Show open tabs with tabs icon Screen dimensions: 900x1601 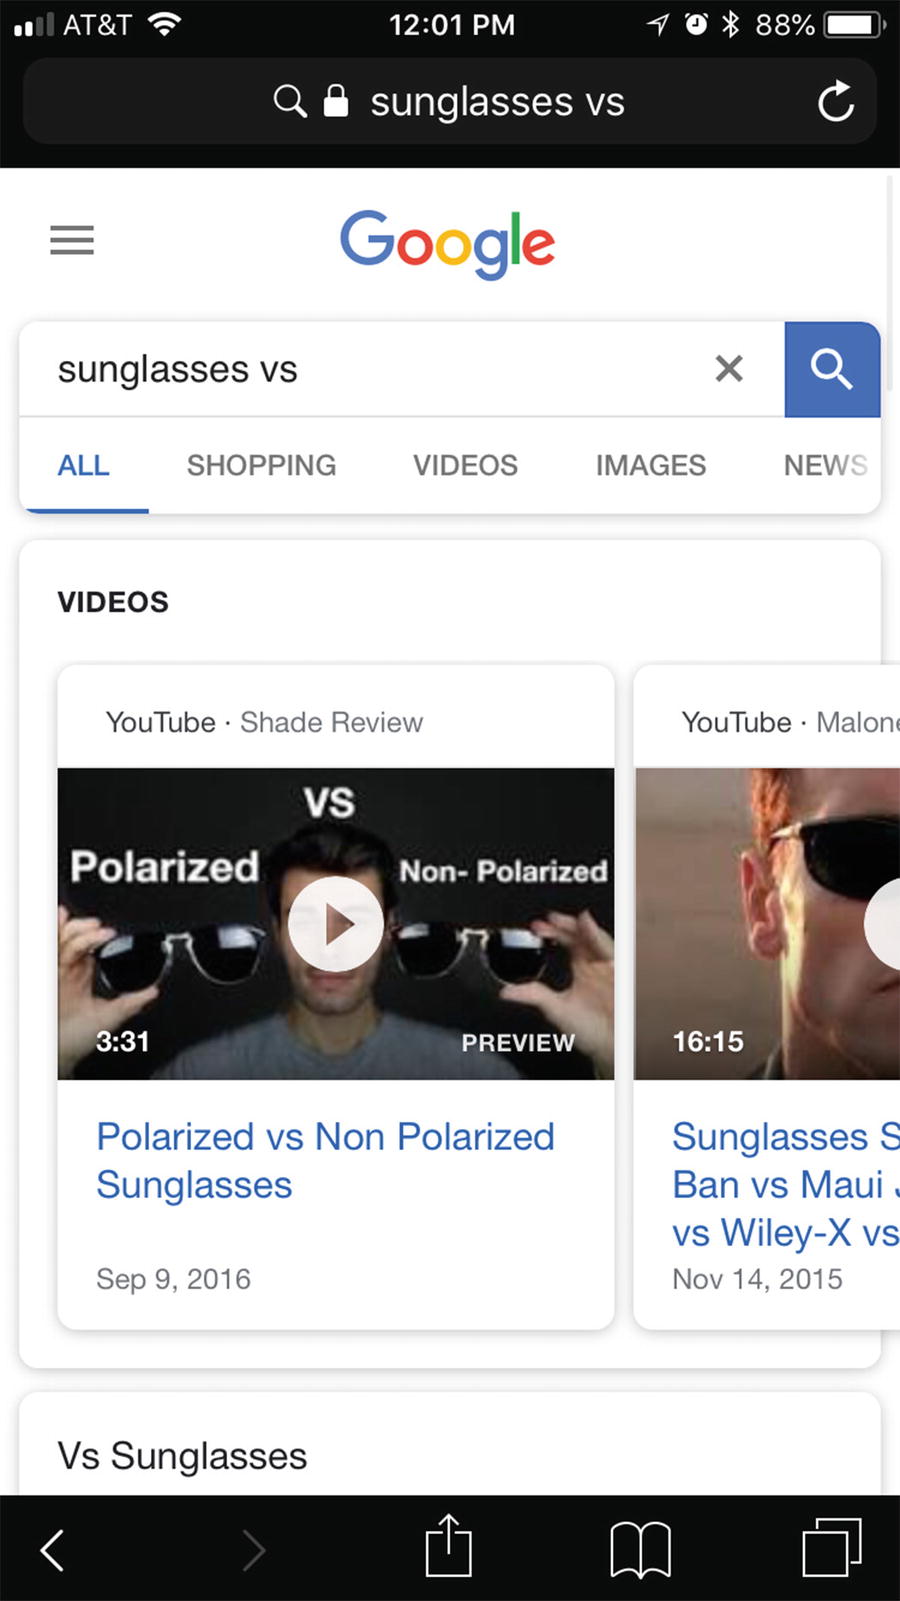pyautogui.click(x=832, y=1548)
